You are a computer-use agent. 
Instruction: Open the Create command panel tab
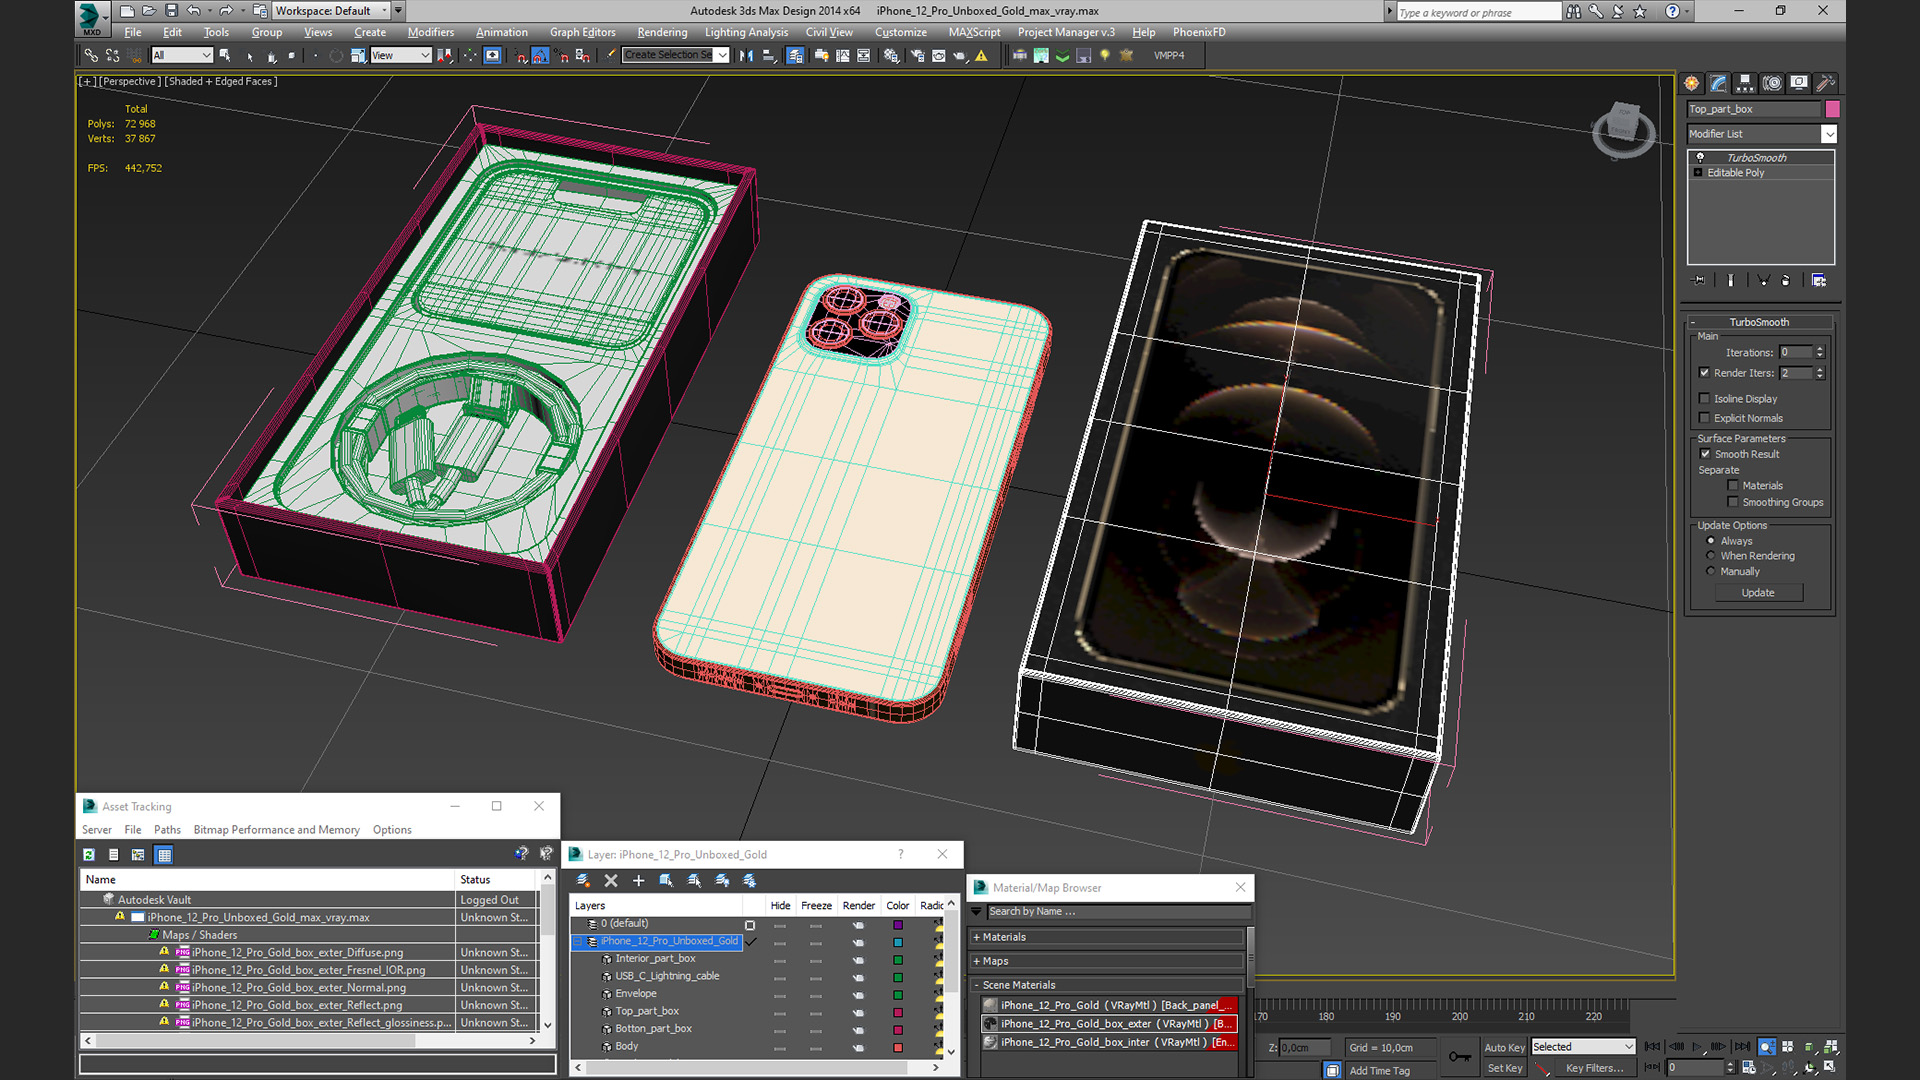coord(1691,83)
